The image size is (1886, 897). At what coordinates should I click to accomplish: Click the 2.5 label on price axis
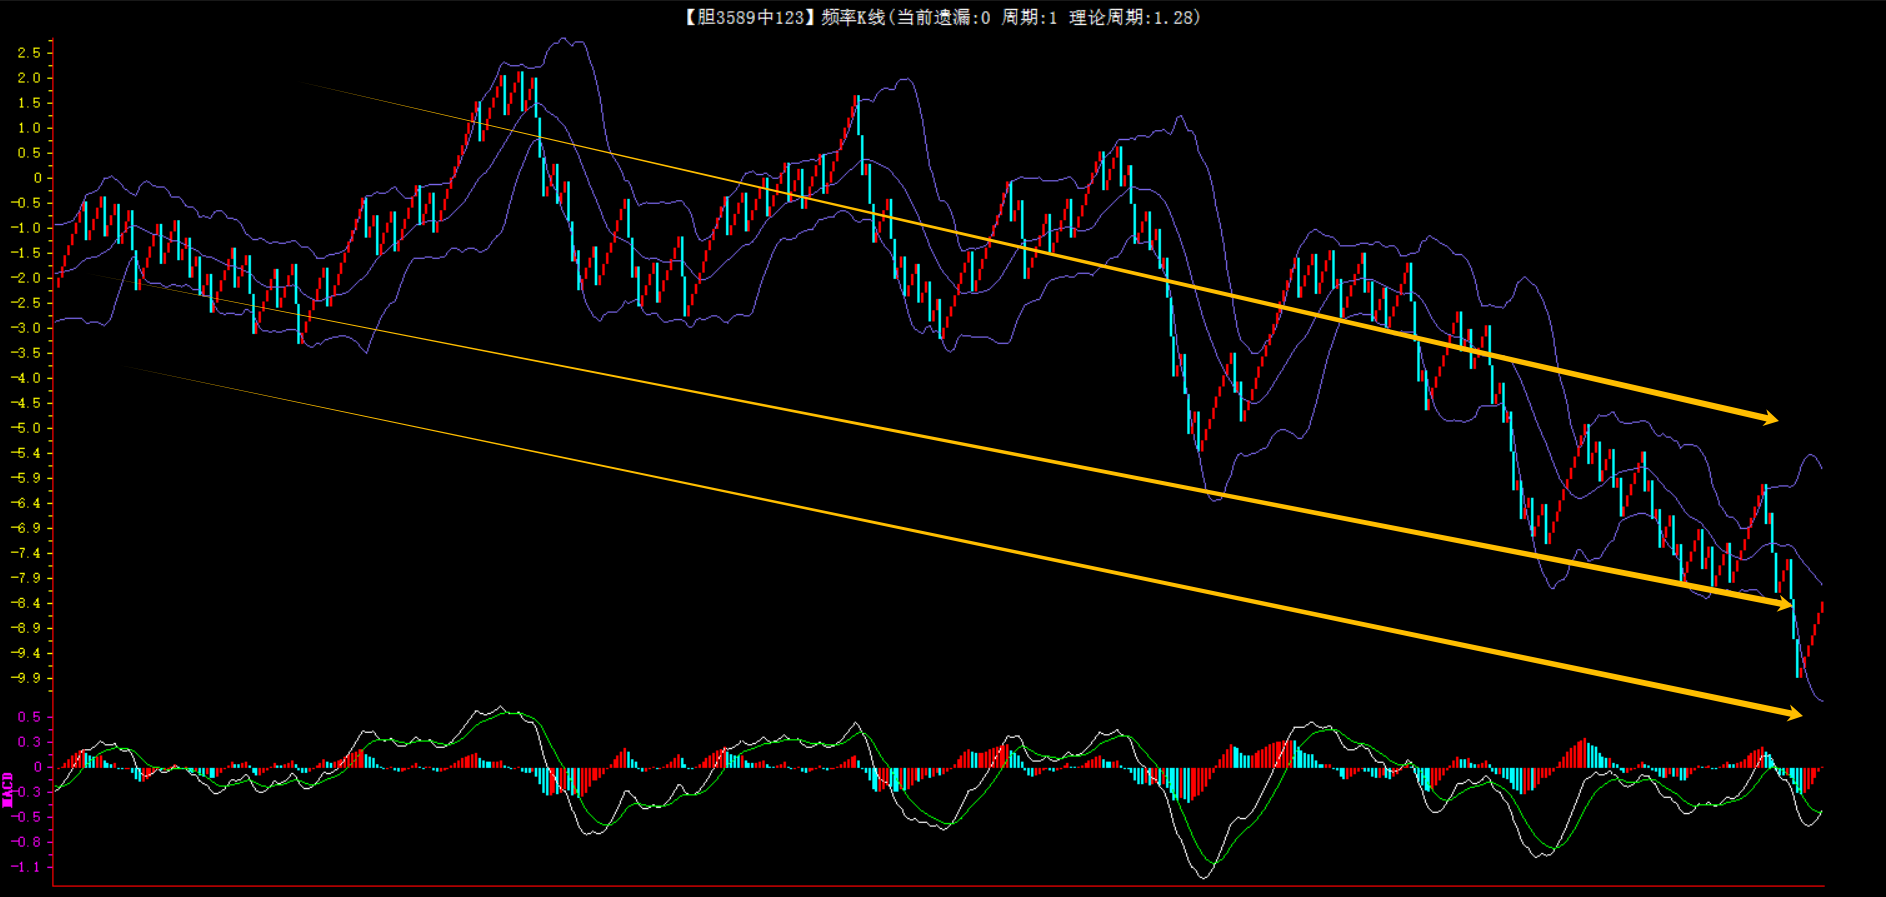[29, 53]
